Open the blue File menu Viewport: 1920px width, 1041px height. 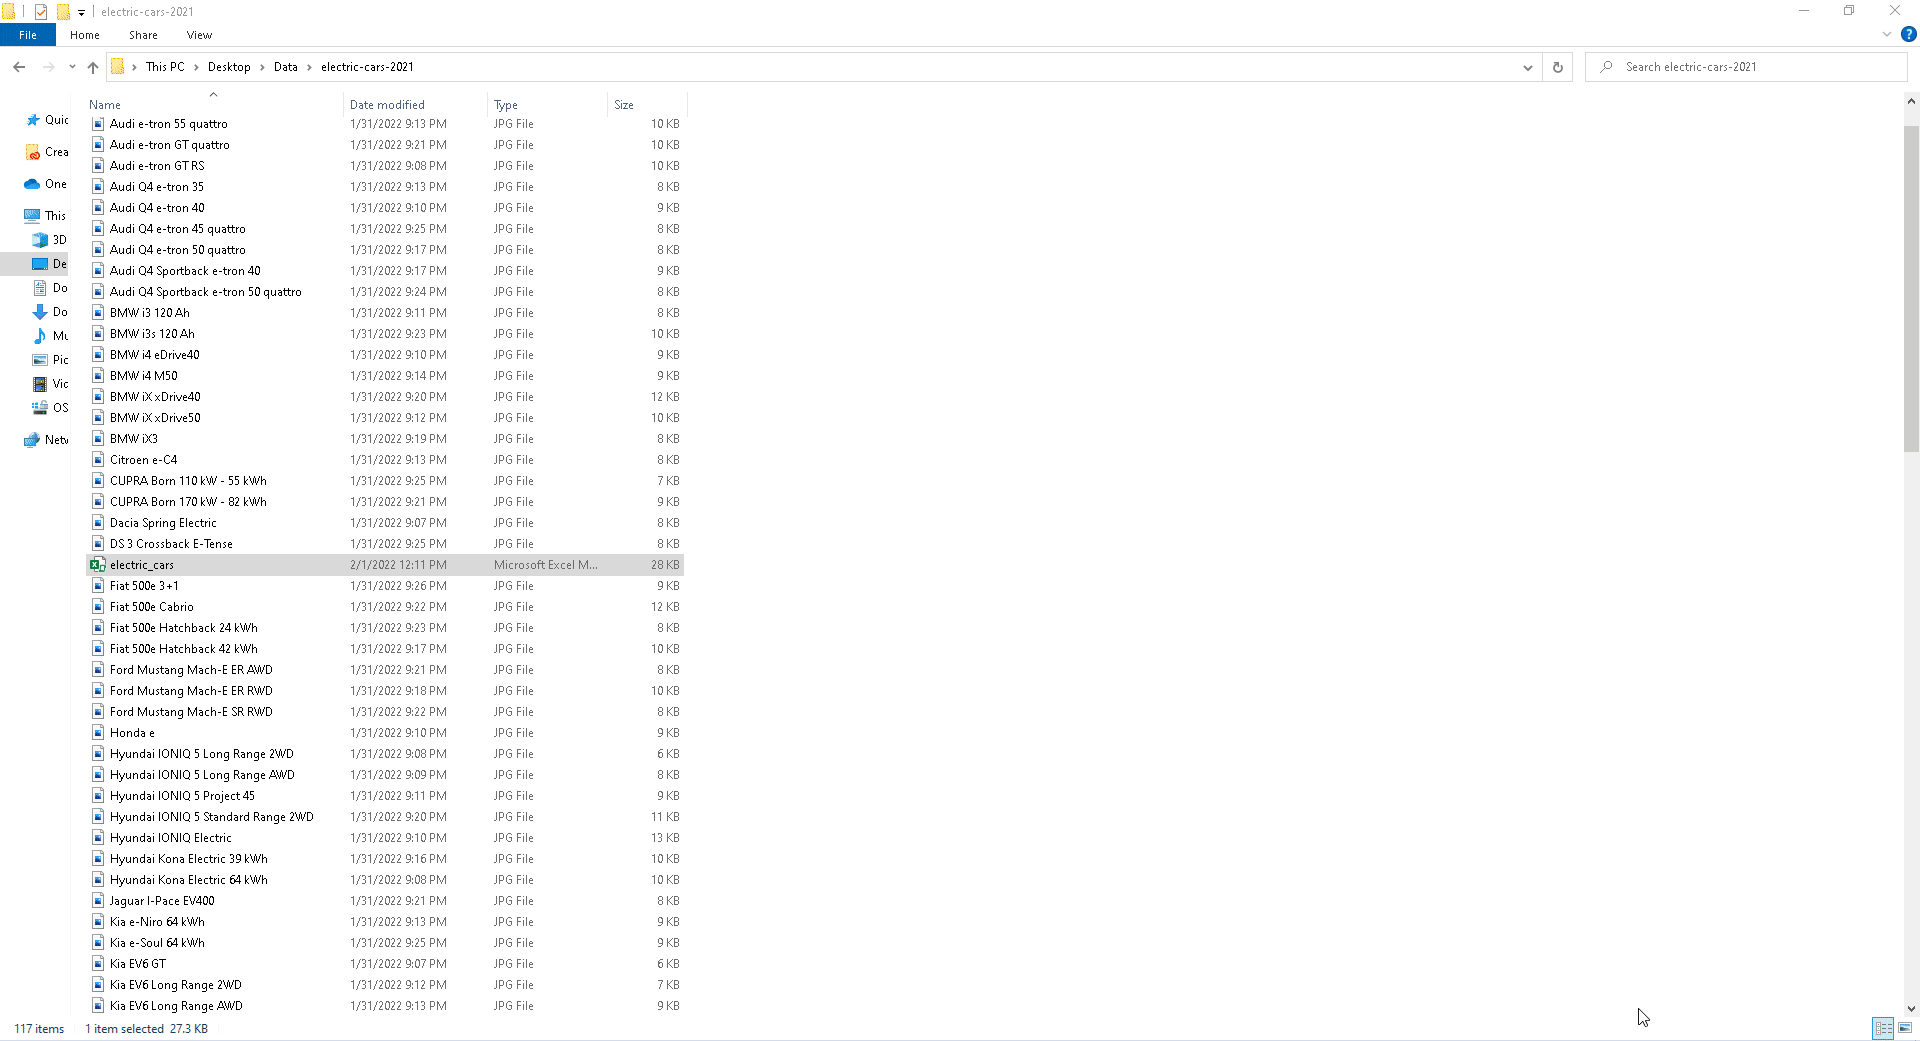[27, 35]
